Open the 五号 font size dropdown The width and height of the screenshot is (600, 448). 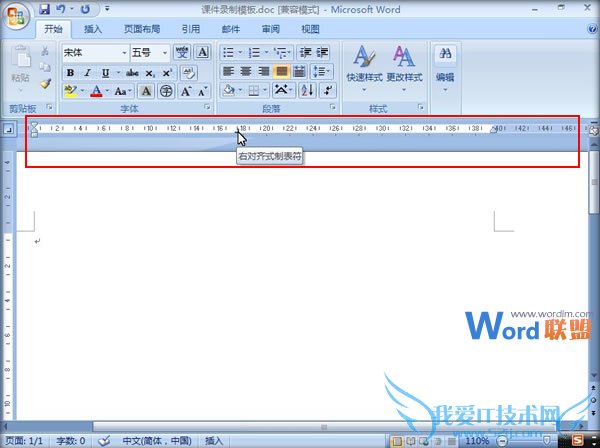click(165, 53)
